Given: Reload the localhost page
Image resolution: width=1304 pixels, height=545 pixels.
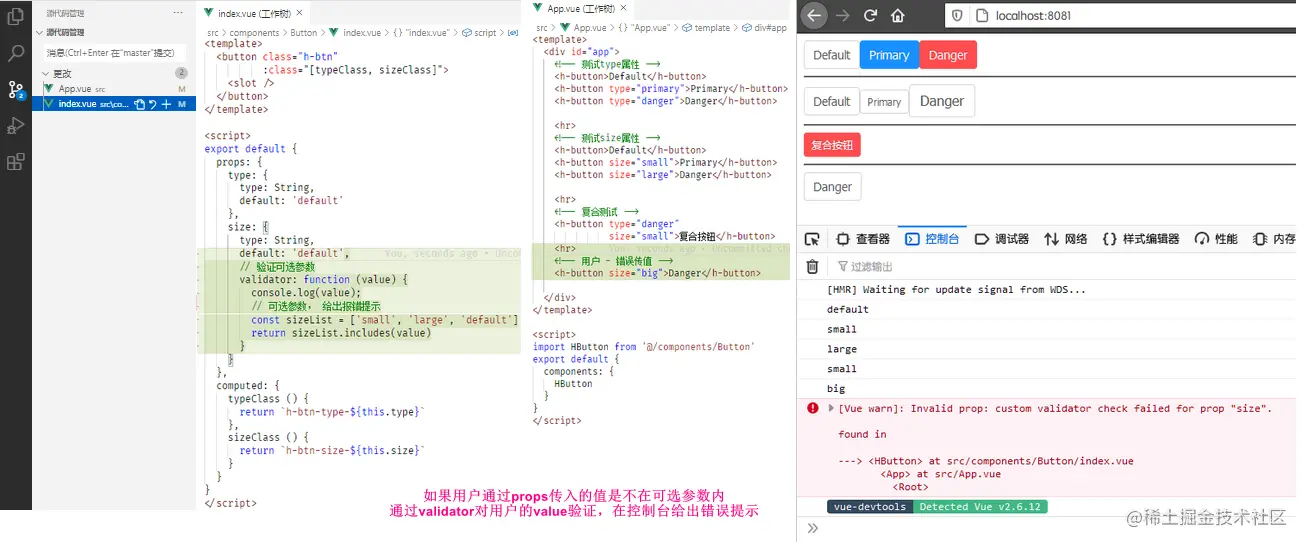Looking at the screenshot, I should (x=870, y=15).
